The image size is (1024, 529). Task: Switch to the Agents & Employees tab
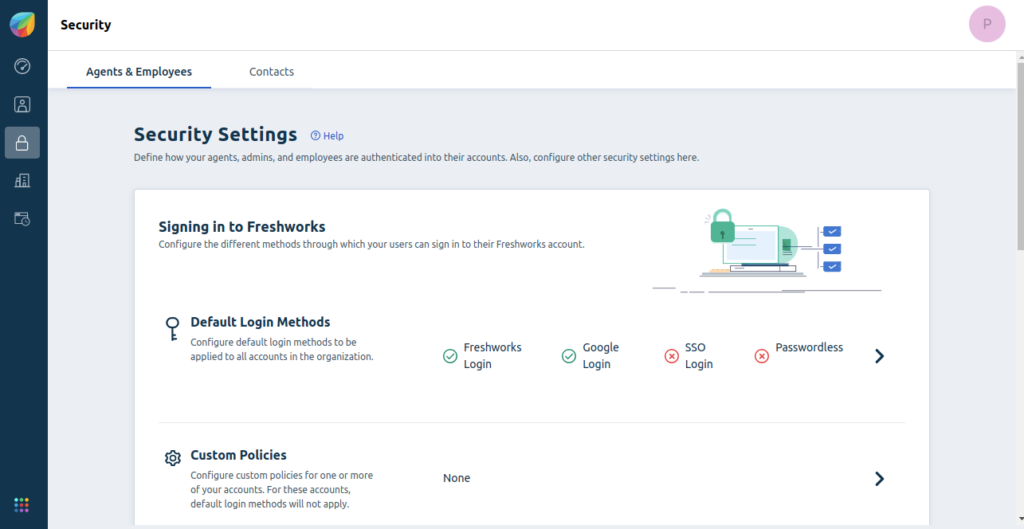pyautogui.click(x=139, y=72)
